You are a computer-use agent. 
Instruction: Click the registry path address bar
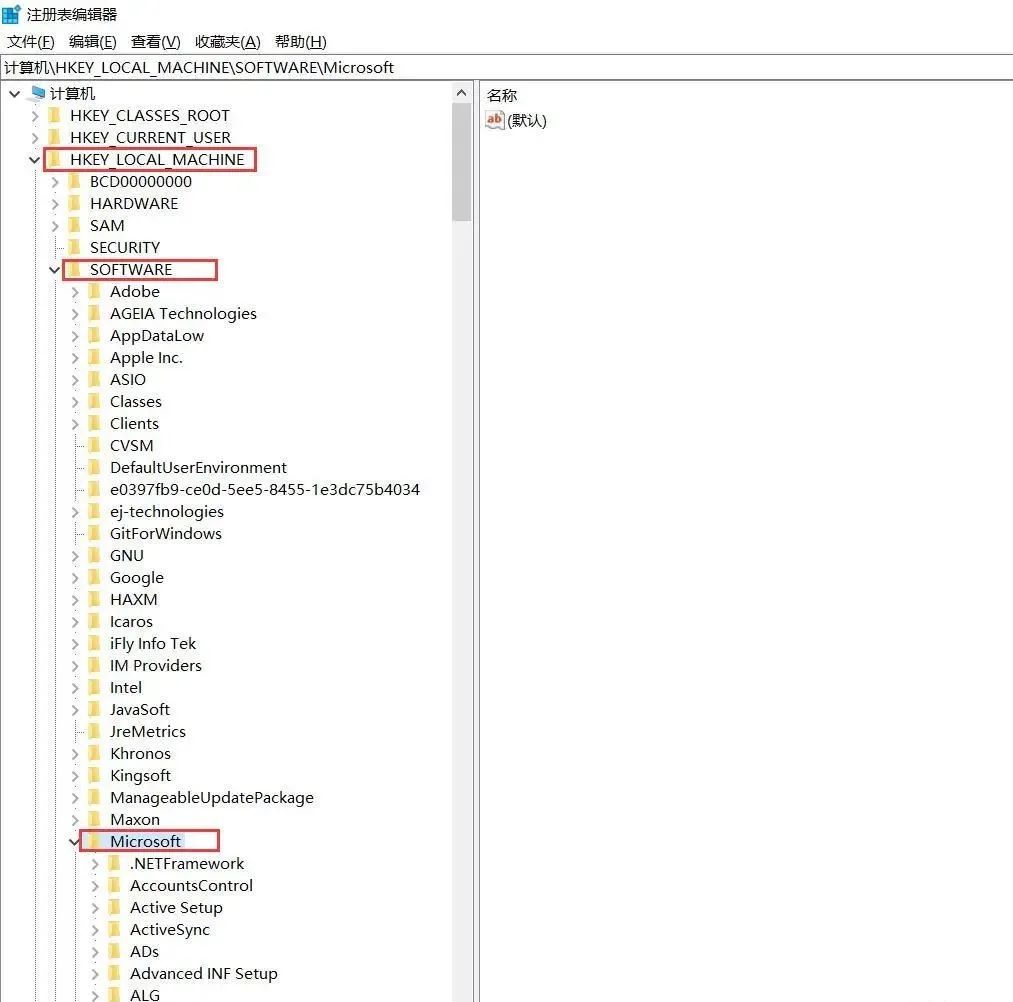pyautogui.click(x=500, y=67)
